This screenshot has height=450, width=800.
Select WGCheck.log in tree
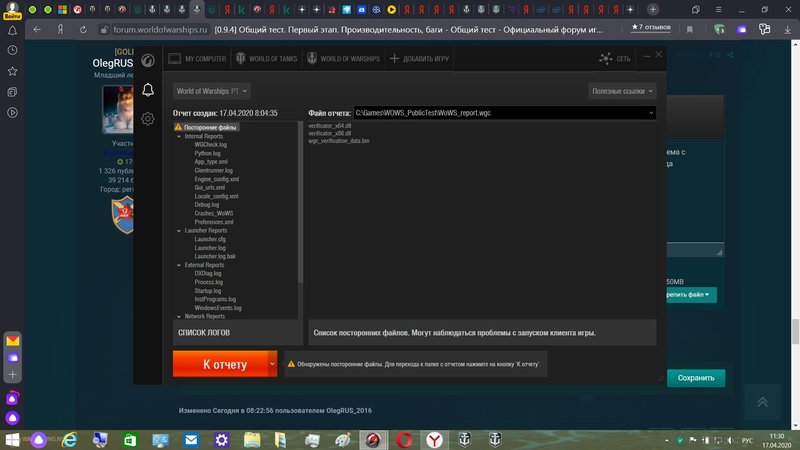click(211, 144)
